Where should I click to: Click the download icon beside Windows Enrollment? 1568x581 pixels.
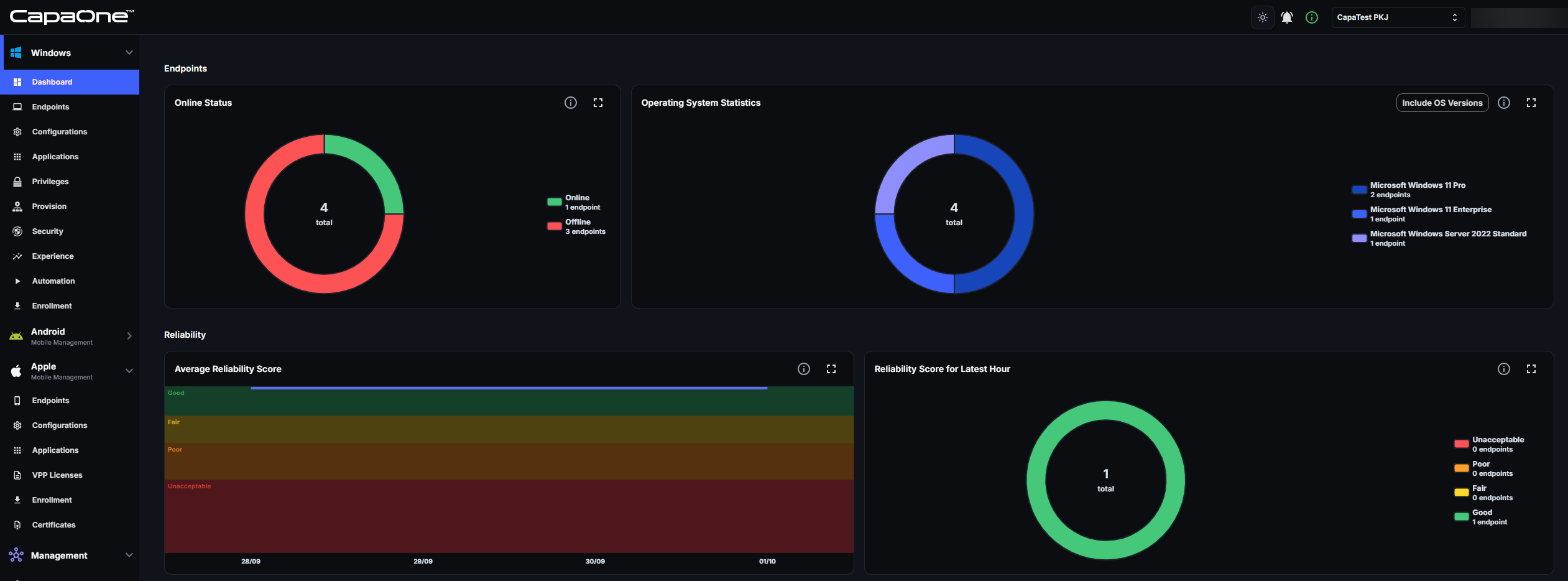tap(17, 306)
